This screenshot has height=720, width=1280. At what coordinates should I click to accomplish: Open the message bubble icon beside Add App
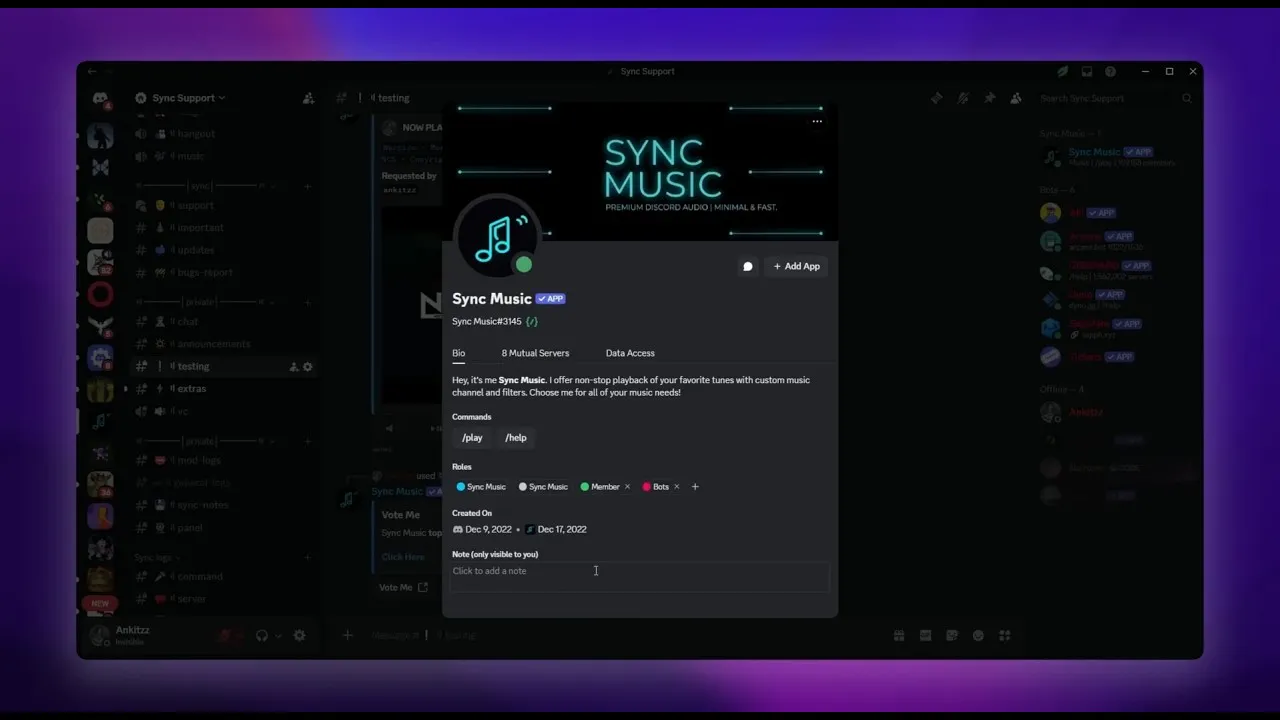[747, 267]
